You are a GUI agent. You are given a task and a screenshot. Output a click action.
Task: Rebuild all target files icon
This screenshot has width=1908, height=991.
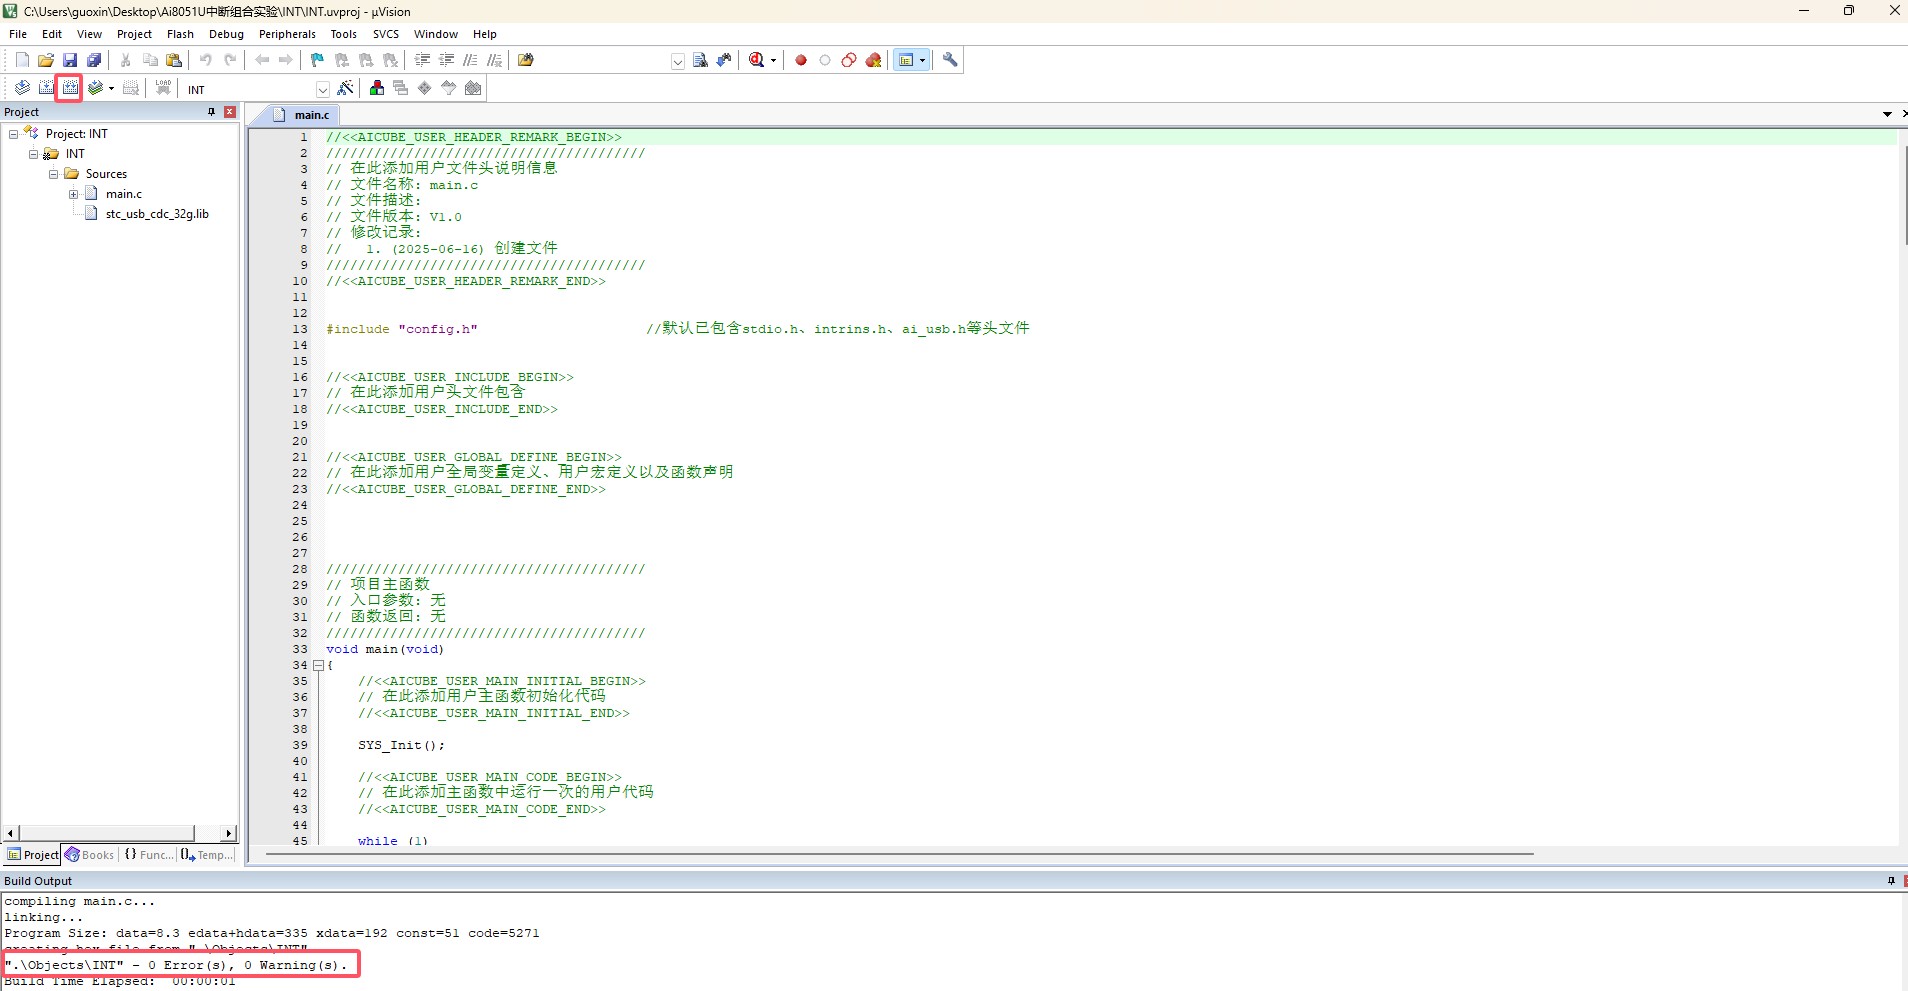tap(70, 88)
